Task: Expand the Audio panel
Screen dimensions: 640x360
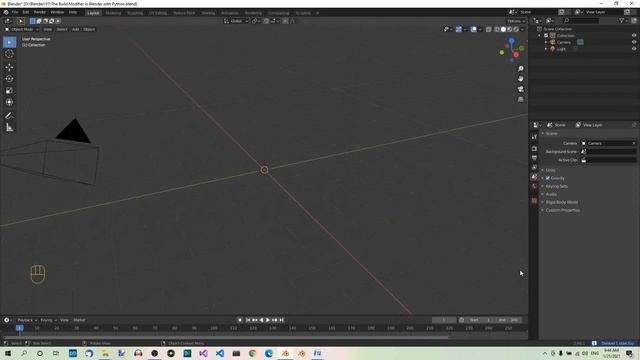Action: [x=551, y=194]
